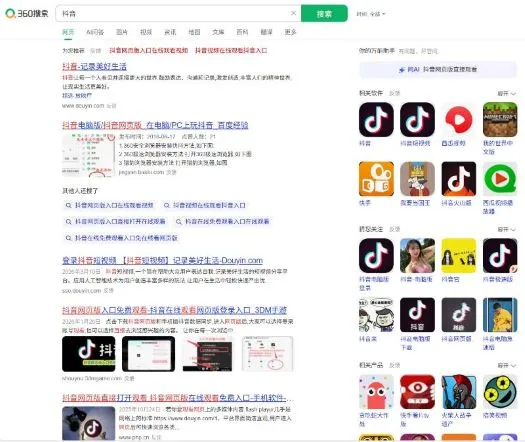The width and height of the screenshot is (525, 442).
Task: Open the 抖音电脑版下载 icon
Action: [x=417, y=315]
